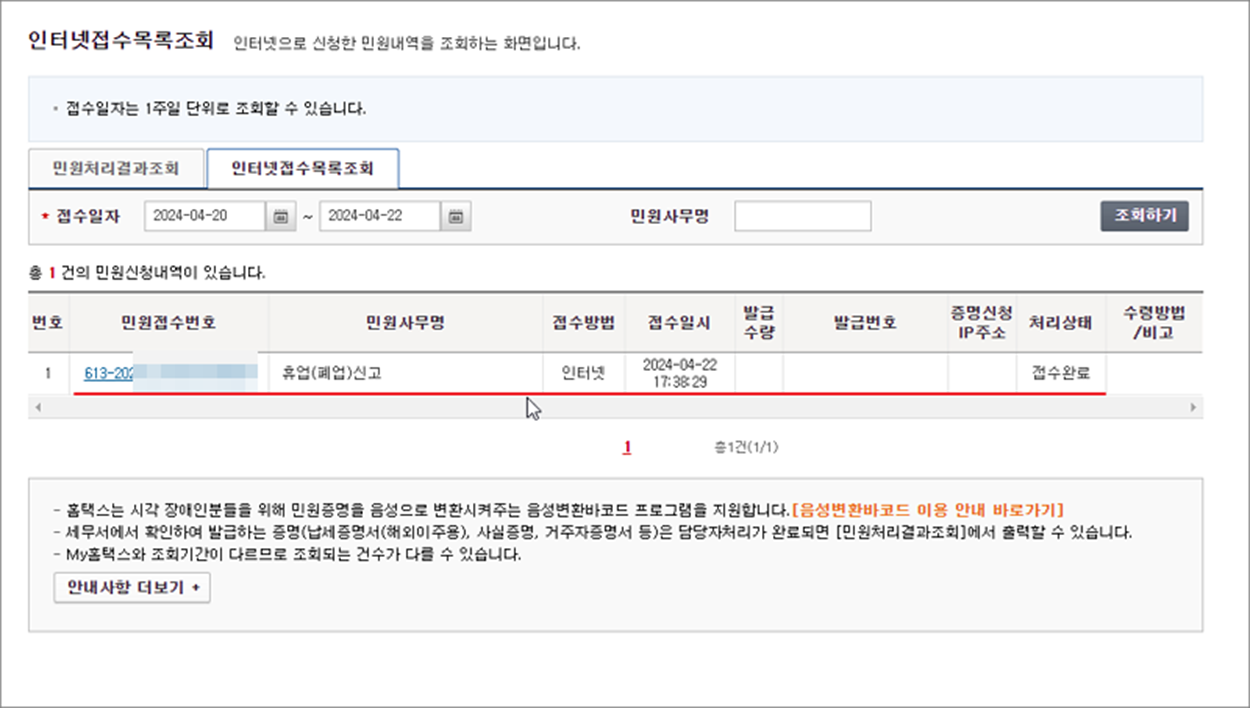Click right arrow of horizontal table scrollbar
The width and height of the screenshot is (1250, 708).
(1192, 408)
